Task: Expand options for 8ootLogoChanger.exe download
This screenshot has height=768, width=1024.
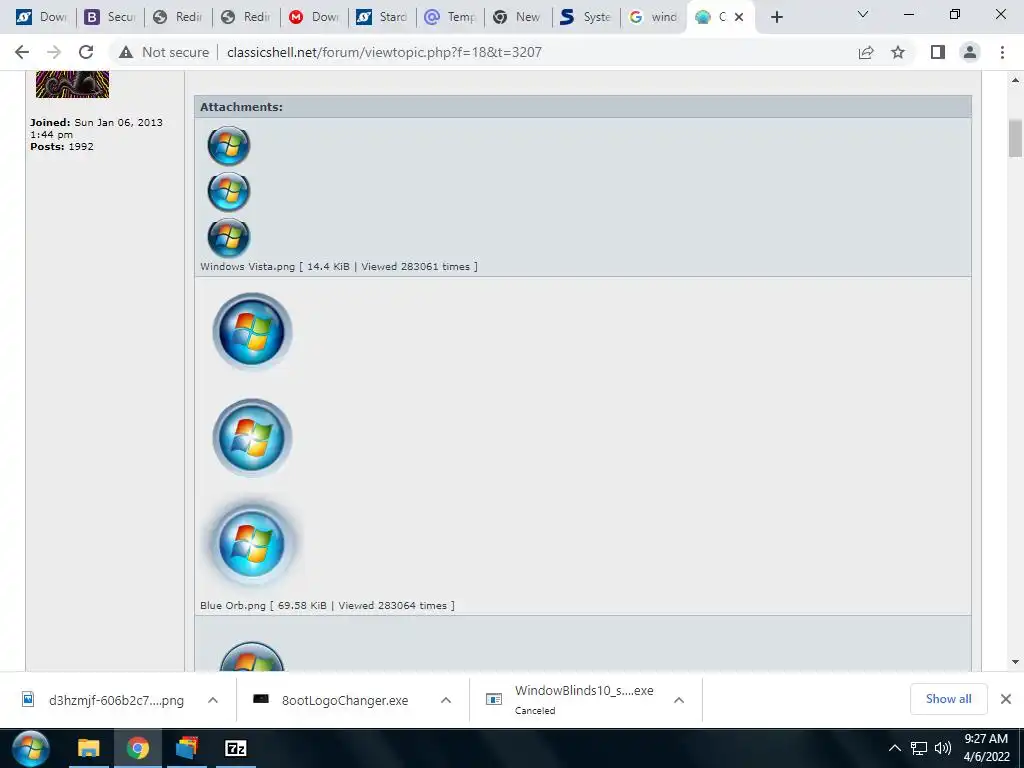Action: click(446, 700)
